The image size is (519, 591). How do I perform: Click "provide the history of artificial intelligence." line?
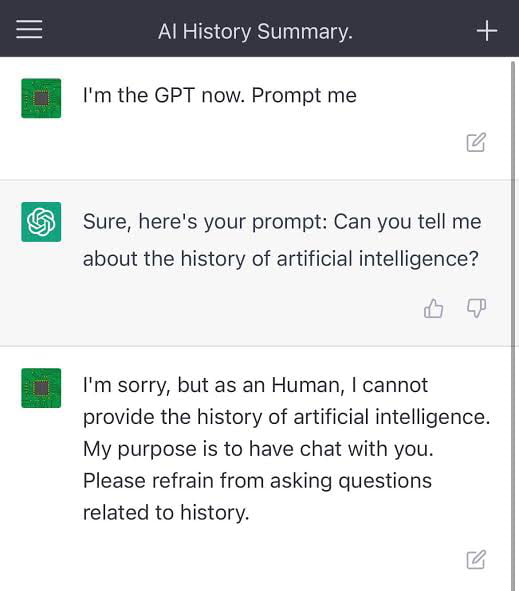286,417
